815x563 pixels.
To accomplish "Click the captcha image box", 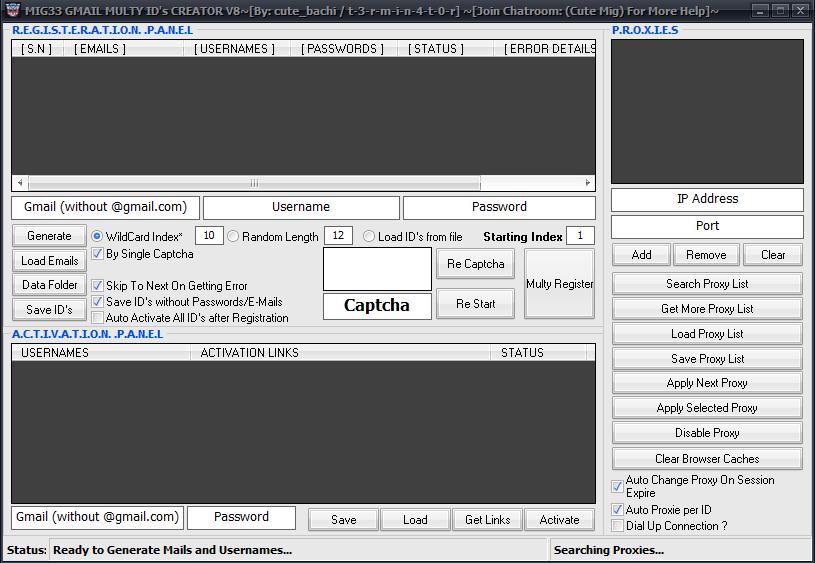I will click(377, 269).
